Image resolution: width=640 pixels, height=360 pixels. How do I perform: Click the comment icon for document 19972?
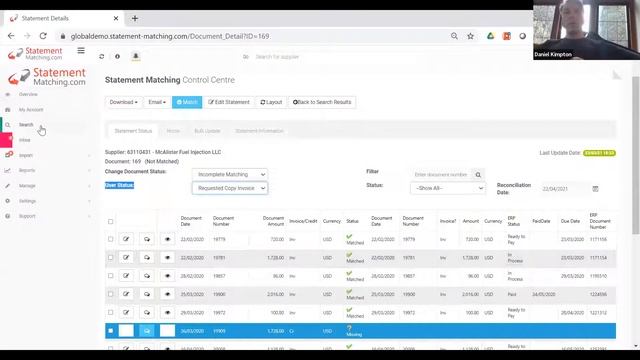pos(147,313)
